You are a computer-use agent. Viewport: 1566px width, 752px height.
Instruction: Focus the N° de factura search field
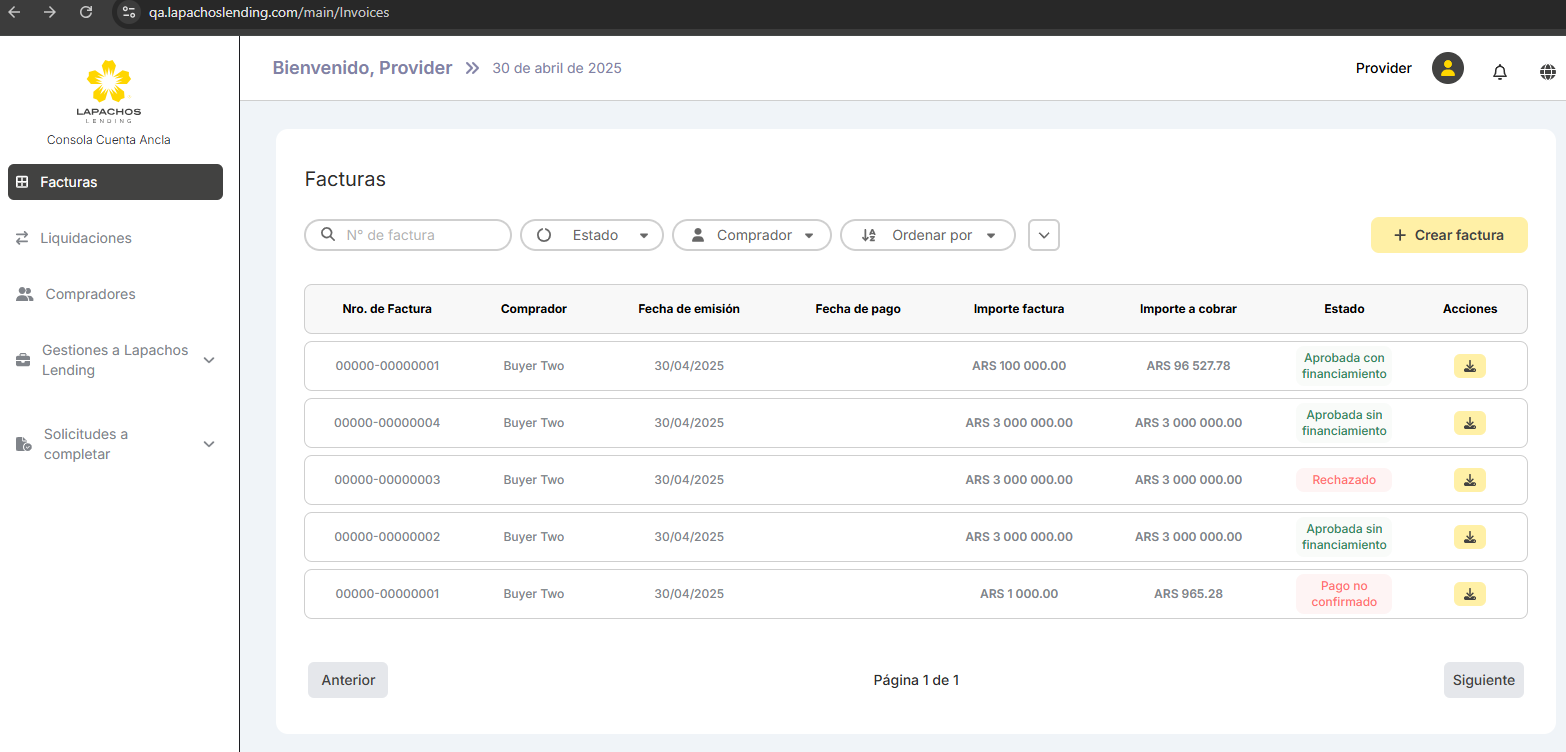coord(420,235)
